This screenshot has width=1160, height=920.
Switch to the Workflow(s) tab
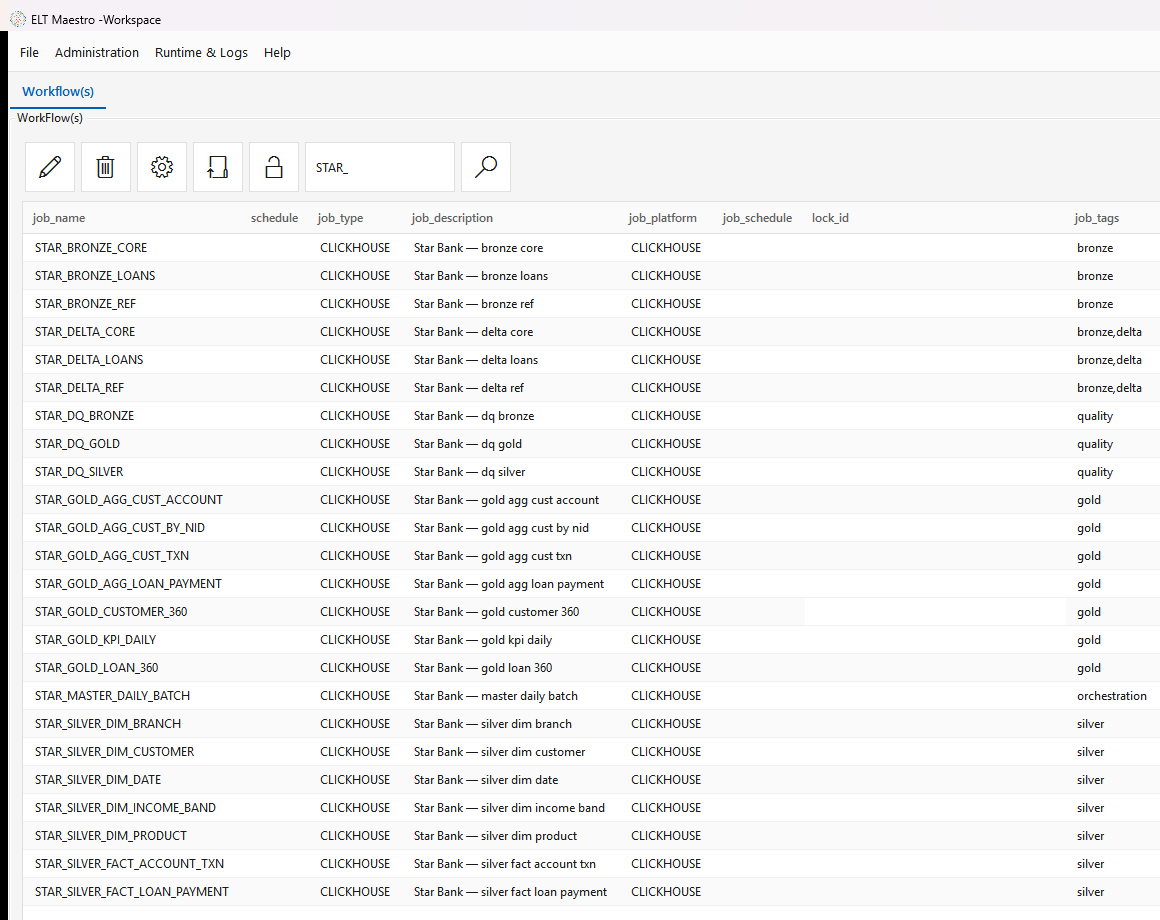58,92
